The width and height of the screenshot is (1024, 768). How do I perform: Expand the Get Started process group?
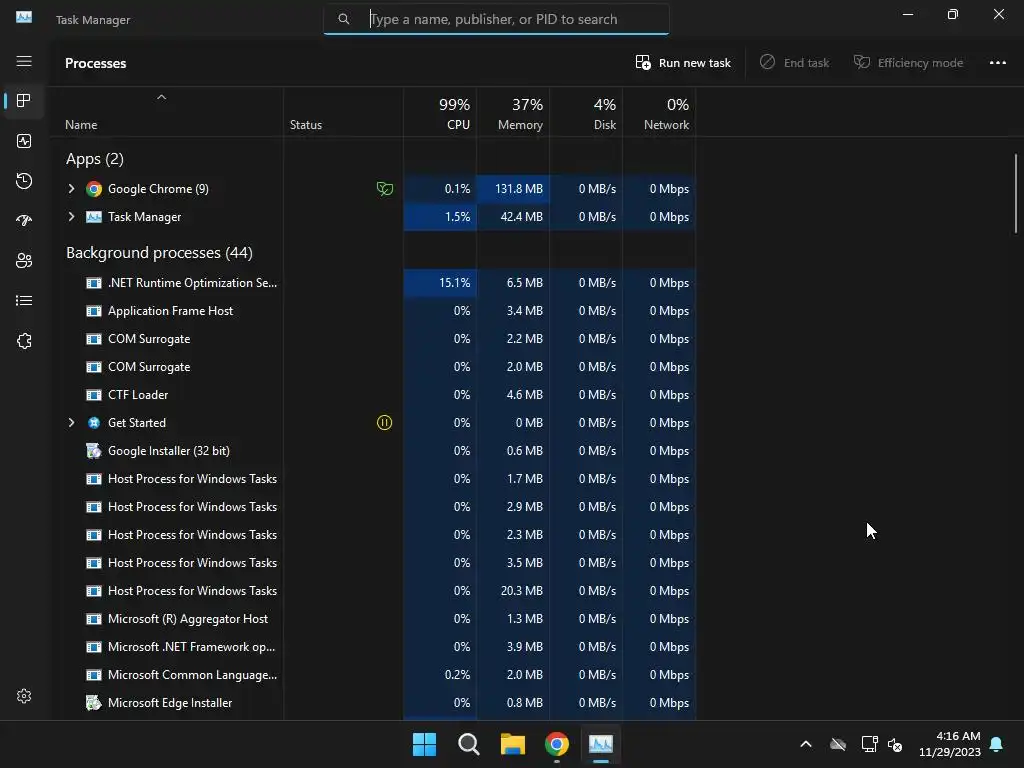click(x=71, y=423)
